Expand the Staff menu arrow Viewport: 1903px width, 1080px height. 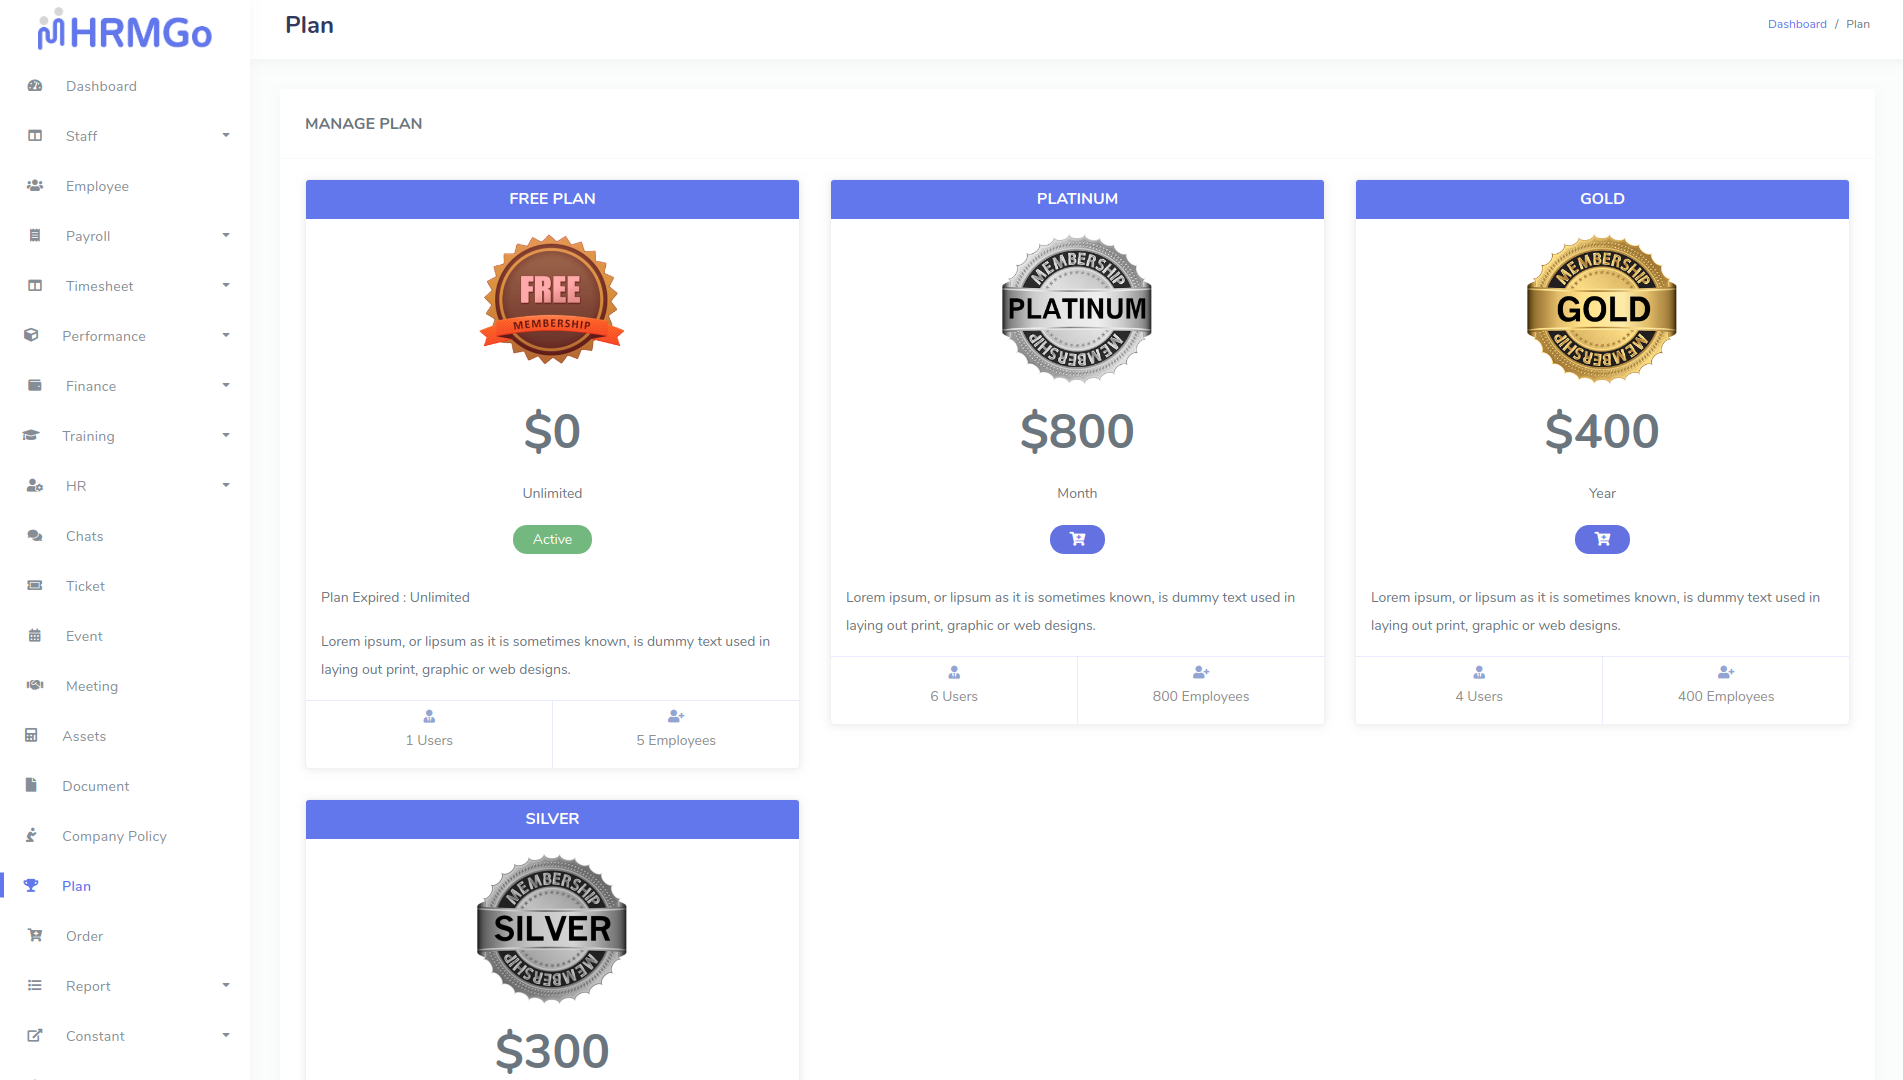pos(226,135)
